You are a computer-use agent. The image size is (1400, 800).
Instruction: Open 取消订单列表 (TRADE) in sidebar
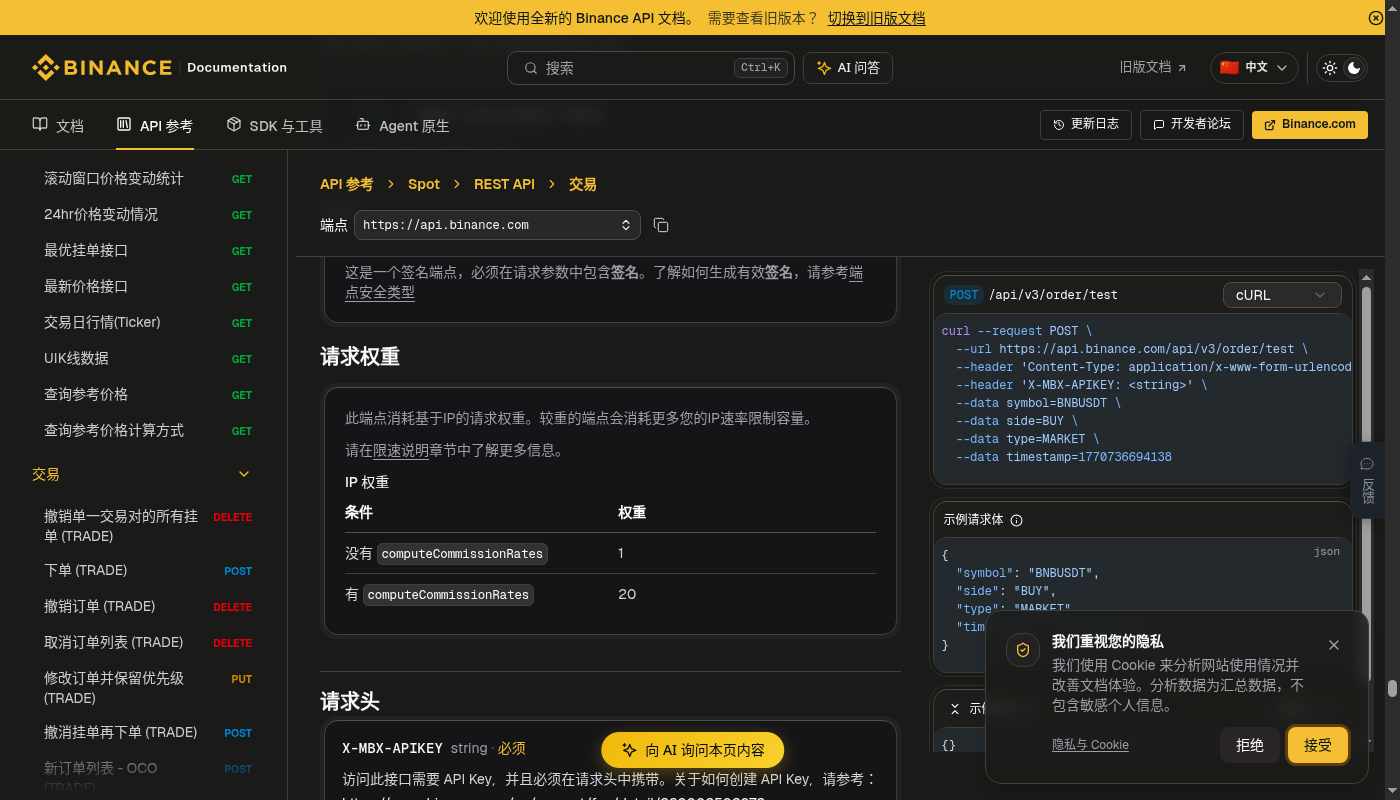(x=148, y=642)
